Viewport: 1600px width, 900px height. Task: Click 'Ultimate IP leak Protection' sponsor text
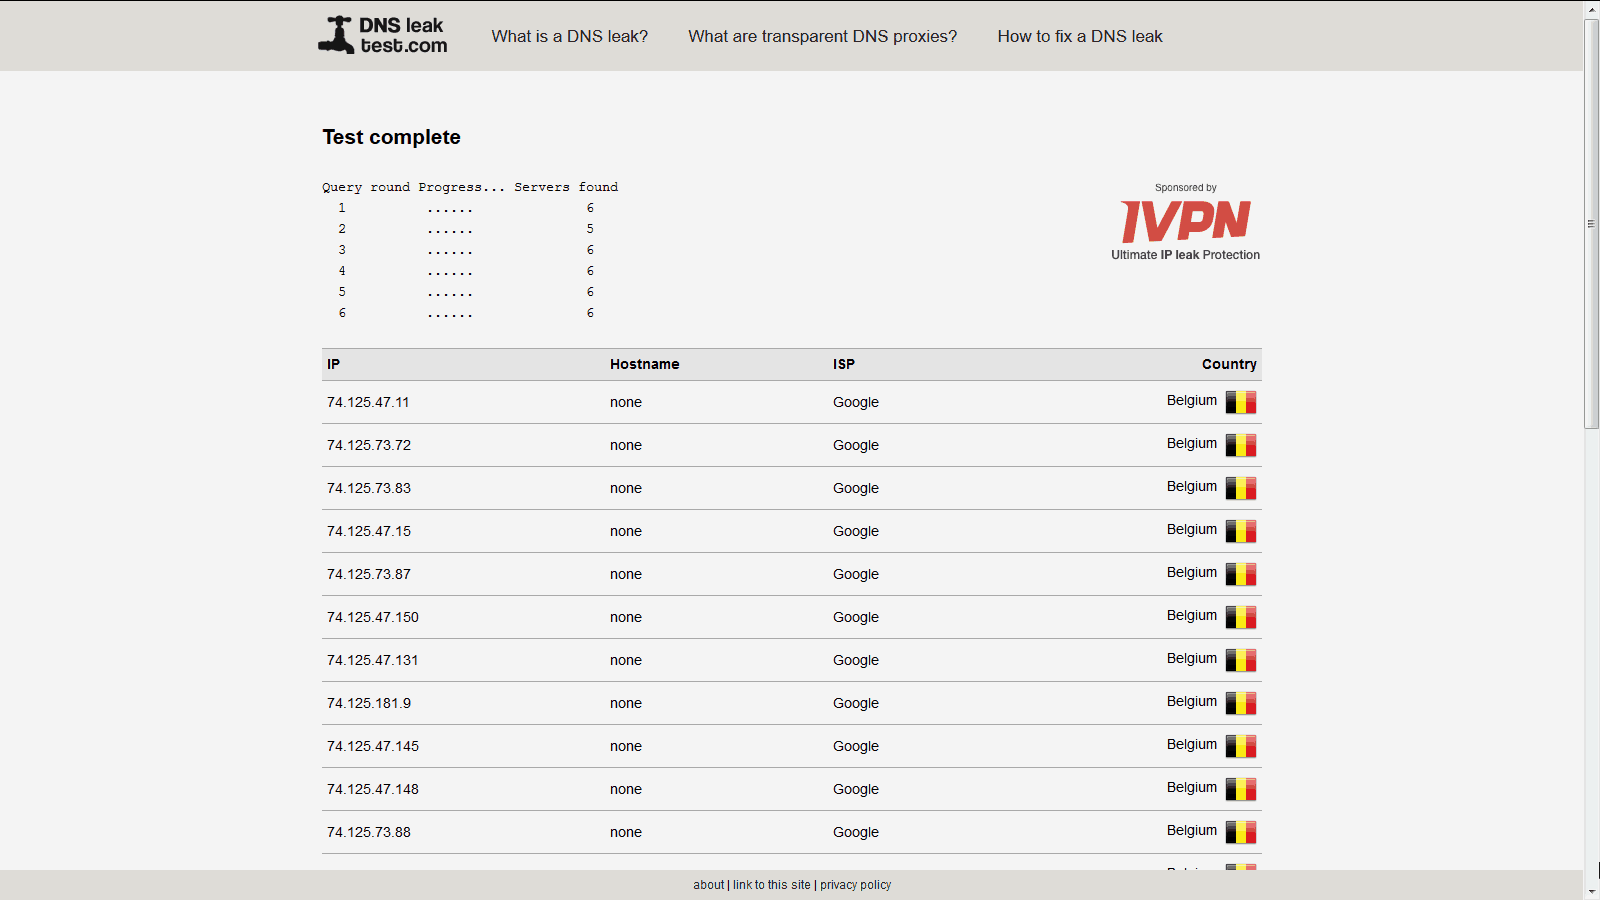(x=1186, y=255)
